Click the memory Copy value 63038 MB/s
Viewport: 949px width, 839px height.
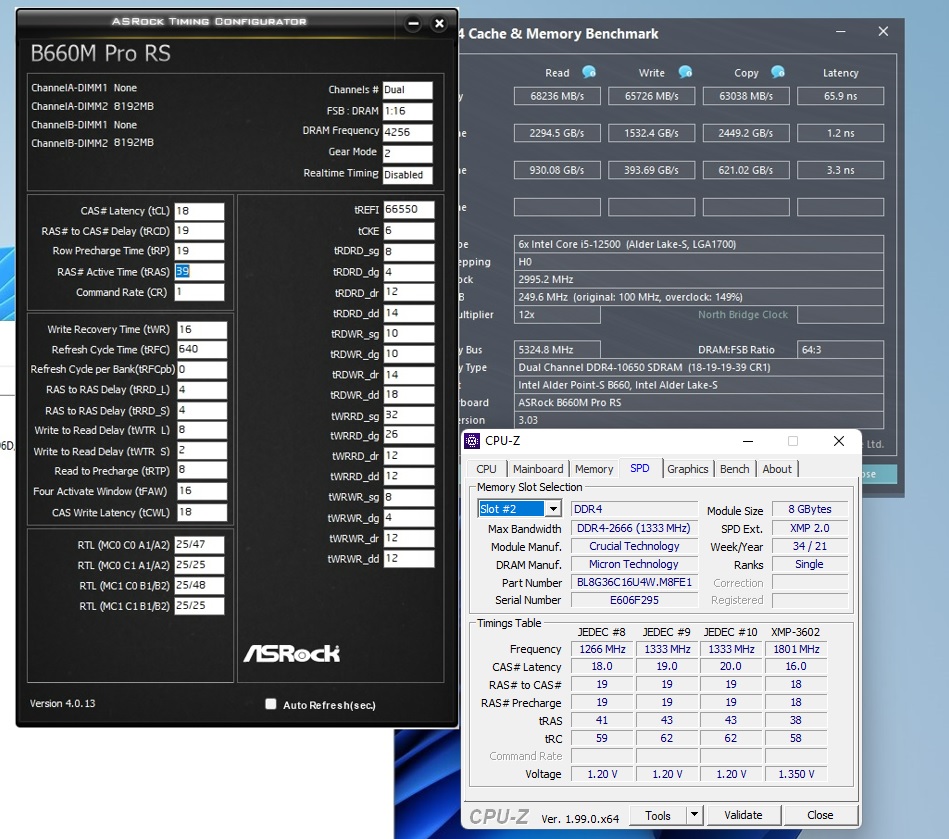746,96
